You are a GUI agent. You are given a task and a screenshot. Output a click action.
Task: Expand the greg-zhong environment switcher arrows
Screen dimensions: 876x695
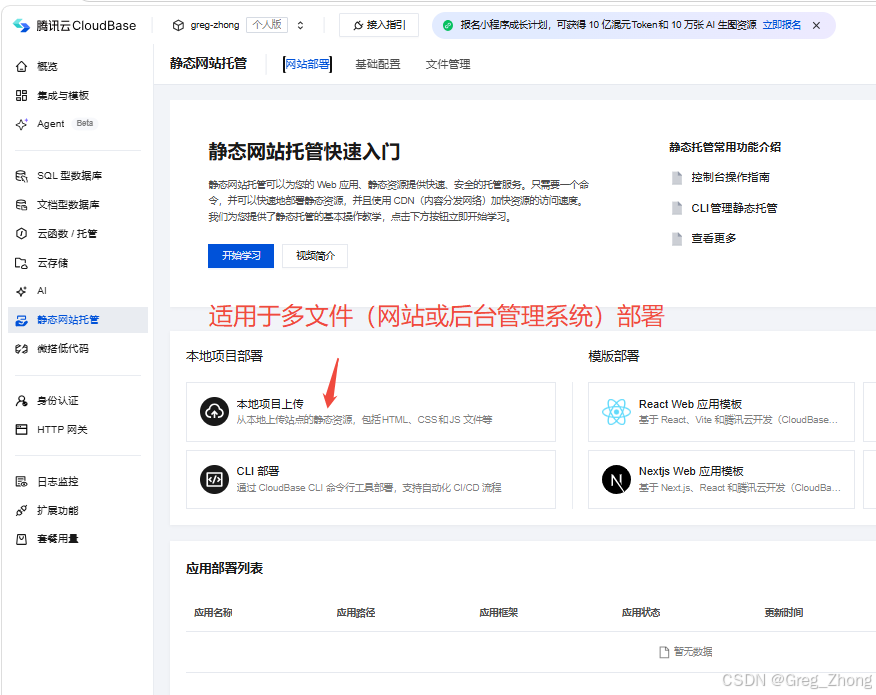point(301,26)
